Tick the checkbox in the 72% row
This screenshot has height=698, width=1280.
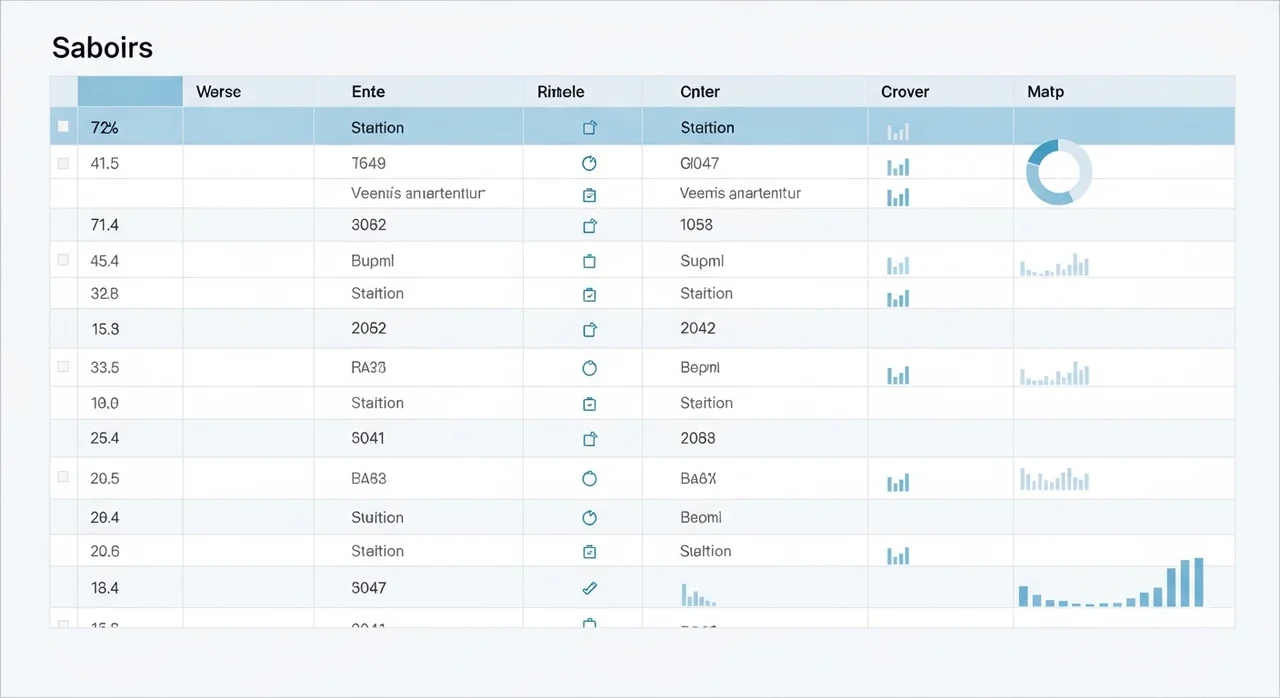coord(64,127)
